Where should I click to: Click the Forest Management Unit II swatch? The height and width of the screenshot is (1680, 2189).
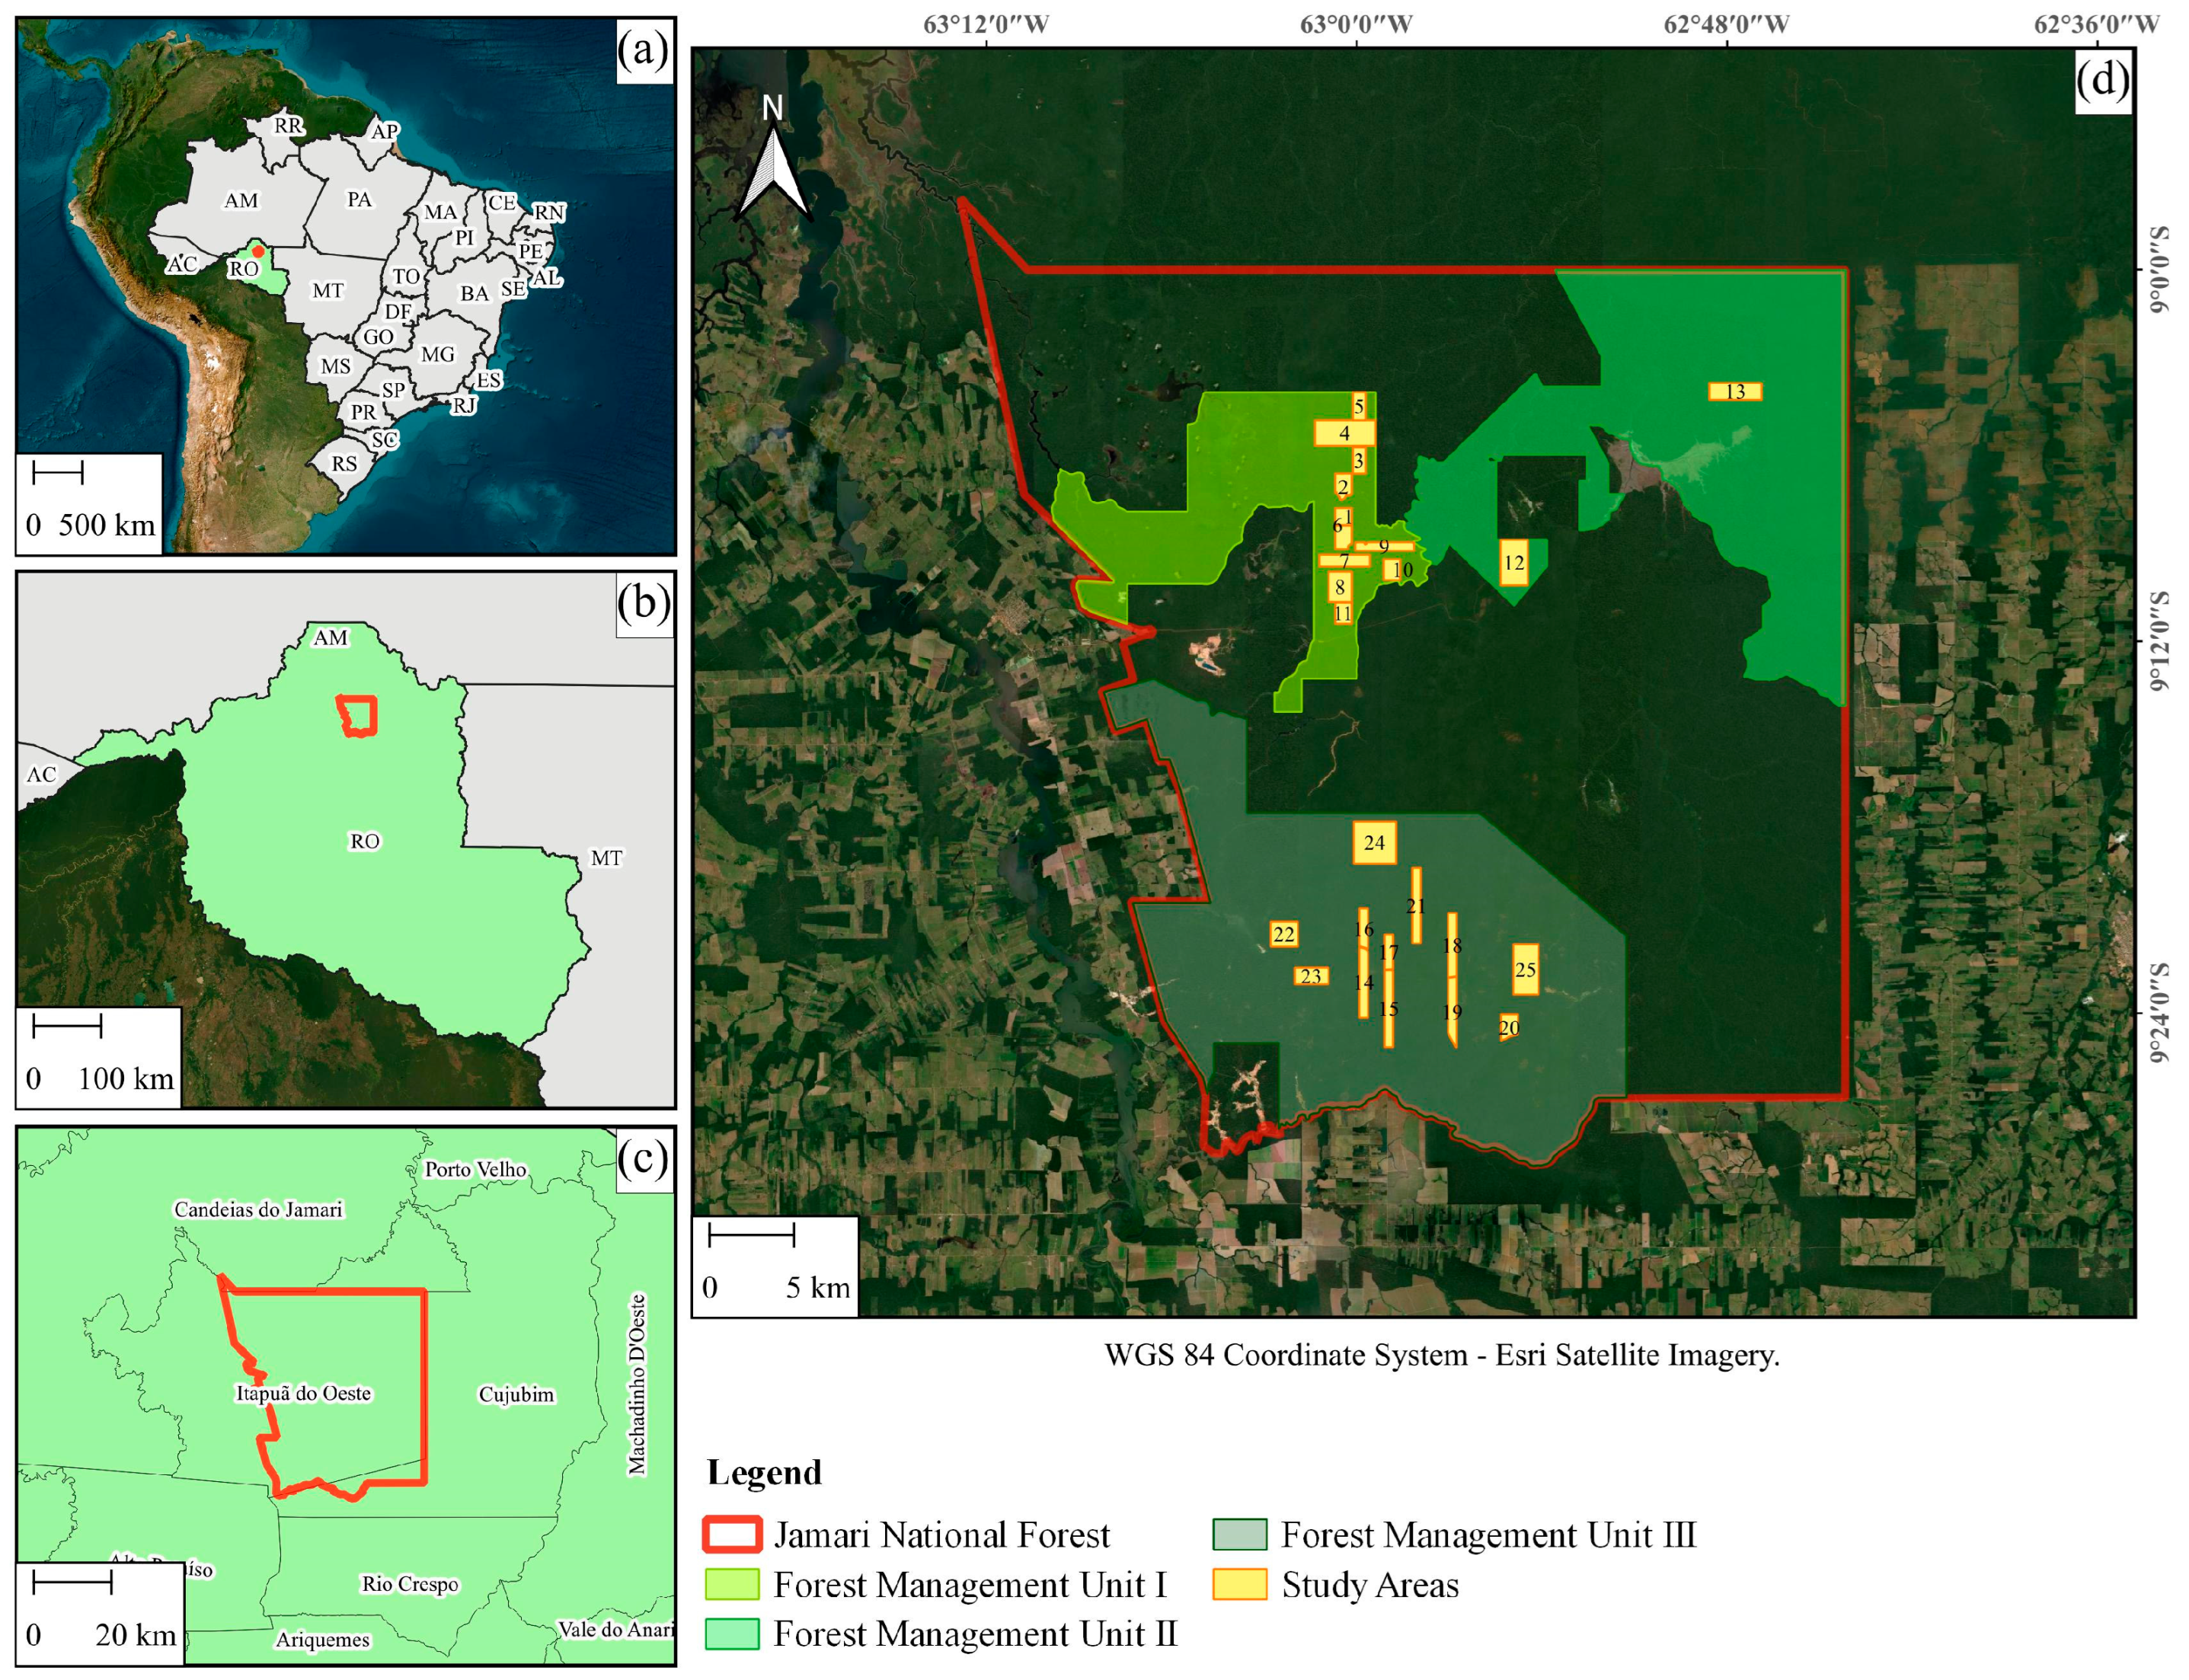coord(732,1634)
